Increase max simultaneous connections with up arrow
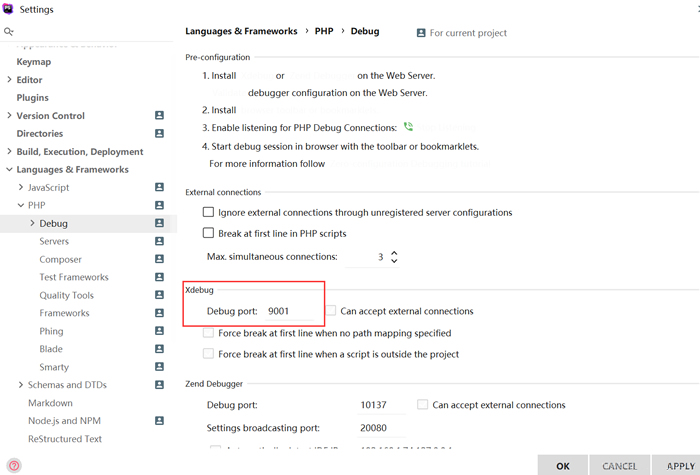The height and width of the screenshot is (475, 700). click(x=394, y=253)
